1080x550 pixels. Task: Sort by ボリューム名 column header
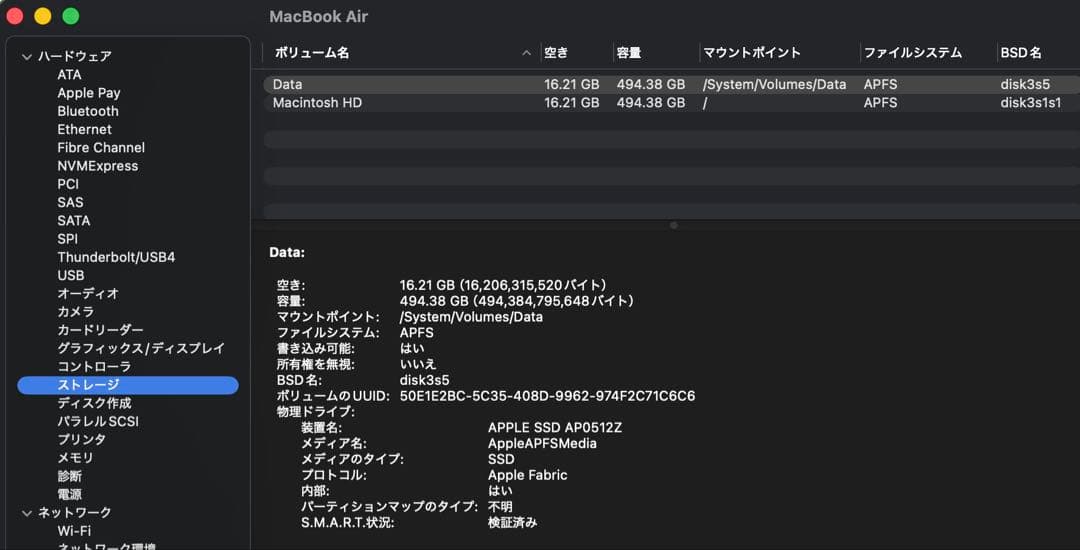pos(312,53)
